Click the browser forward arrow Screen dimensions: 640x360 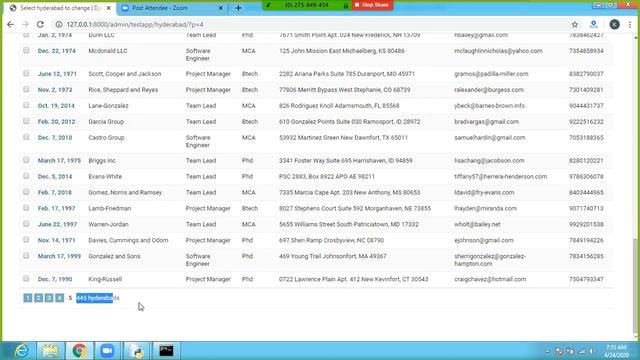coord(25,24)
